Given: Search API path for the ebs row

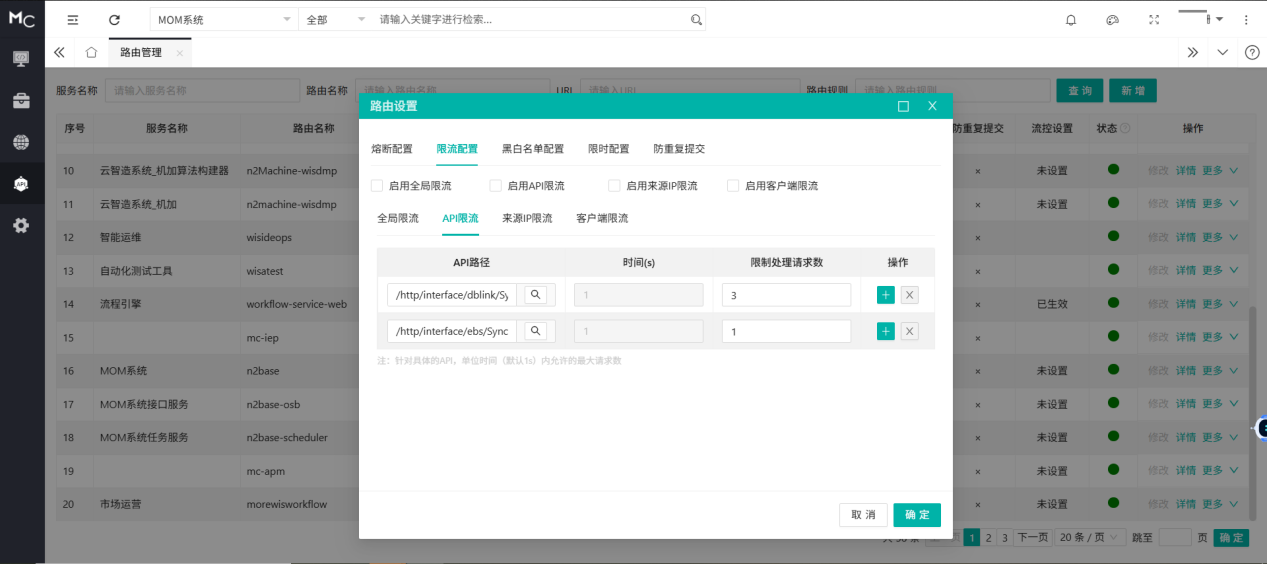Looking at the screenshot, I should point(536,331).
